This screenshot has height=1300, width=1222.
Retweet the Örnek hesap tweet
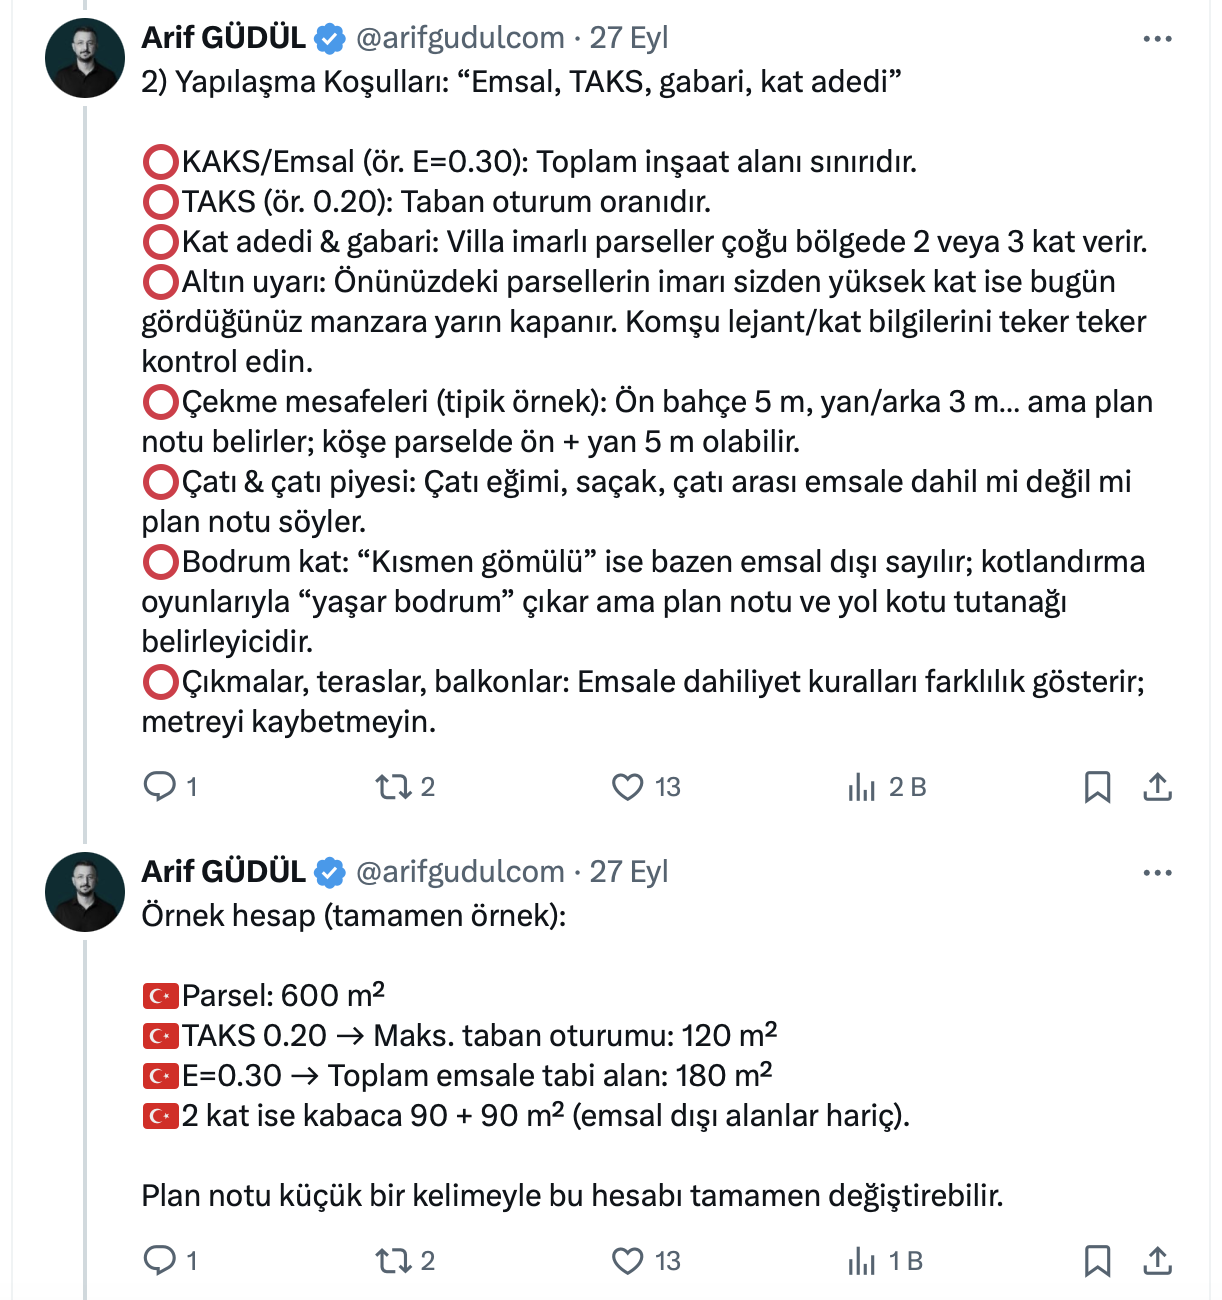[394, 1261]
